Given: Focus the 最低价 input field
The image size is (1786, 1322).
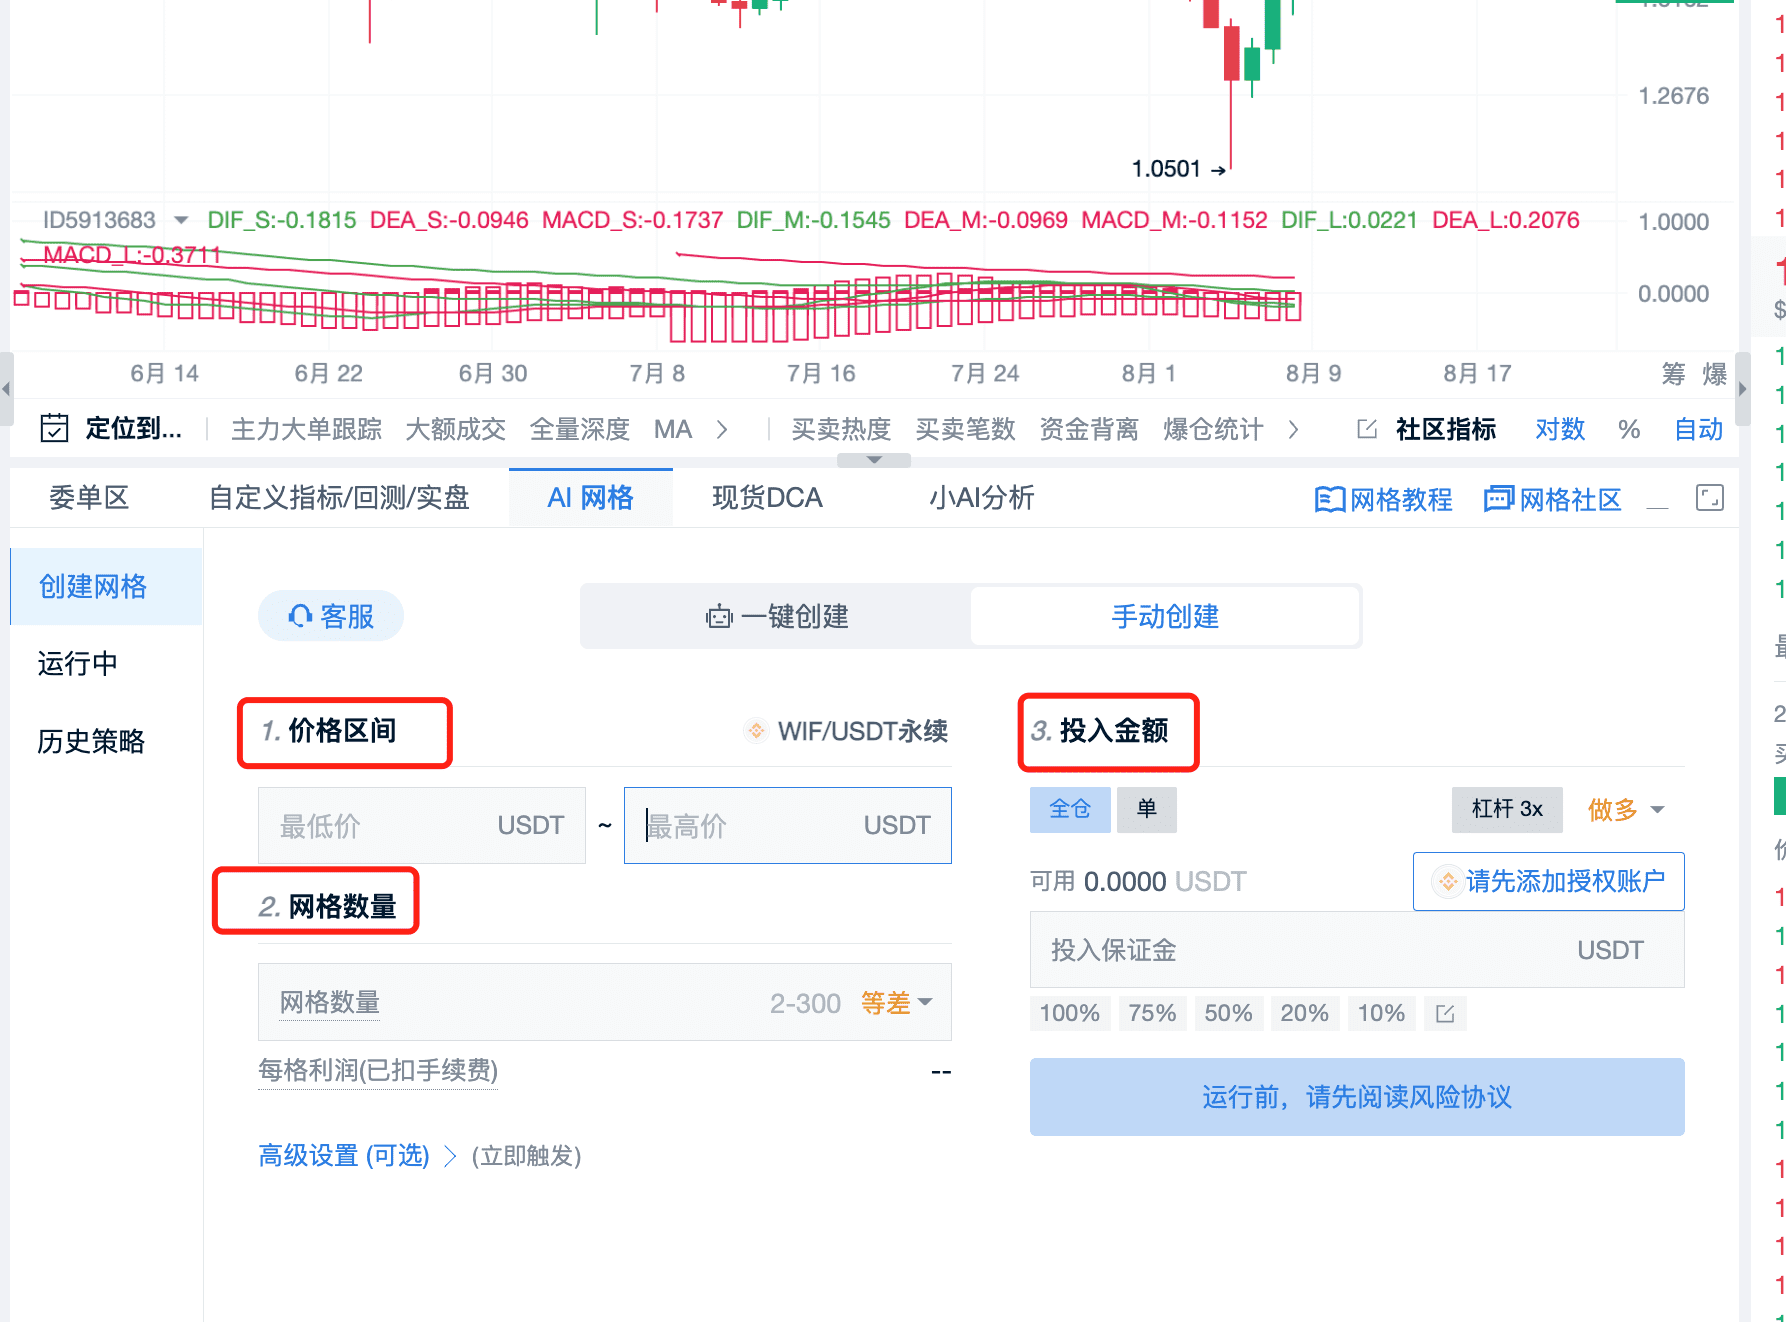Looking at the screenshot, I should tap(422, 826).
